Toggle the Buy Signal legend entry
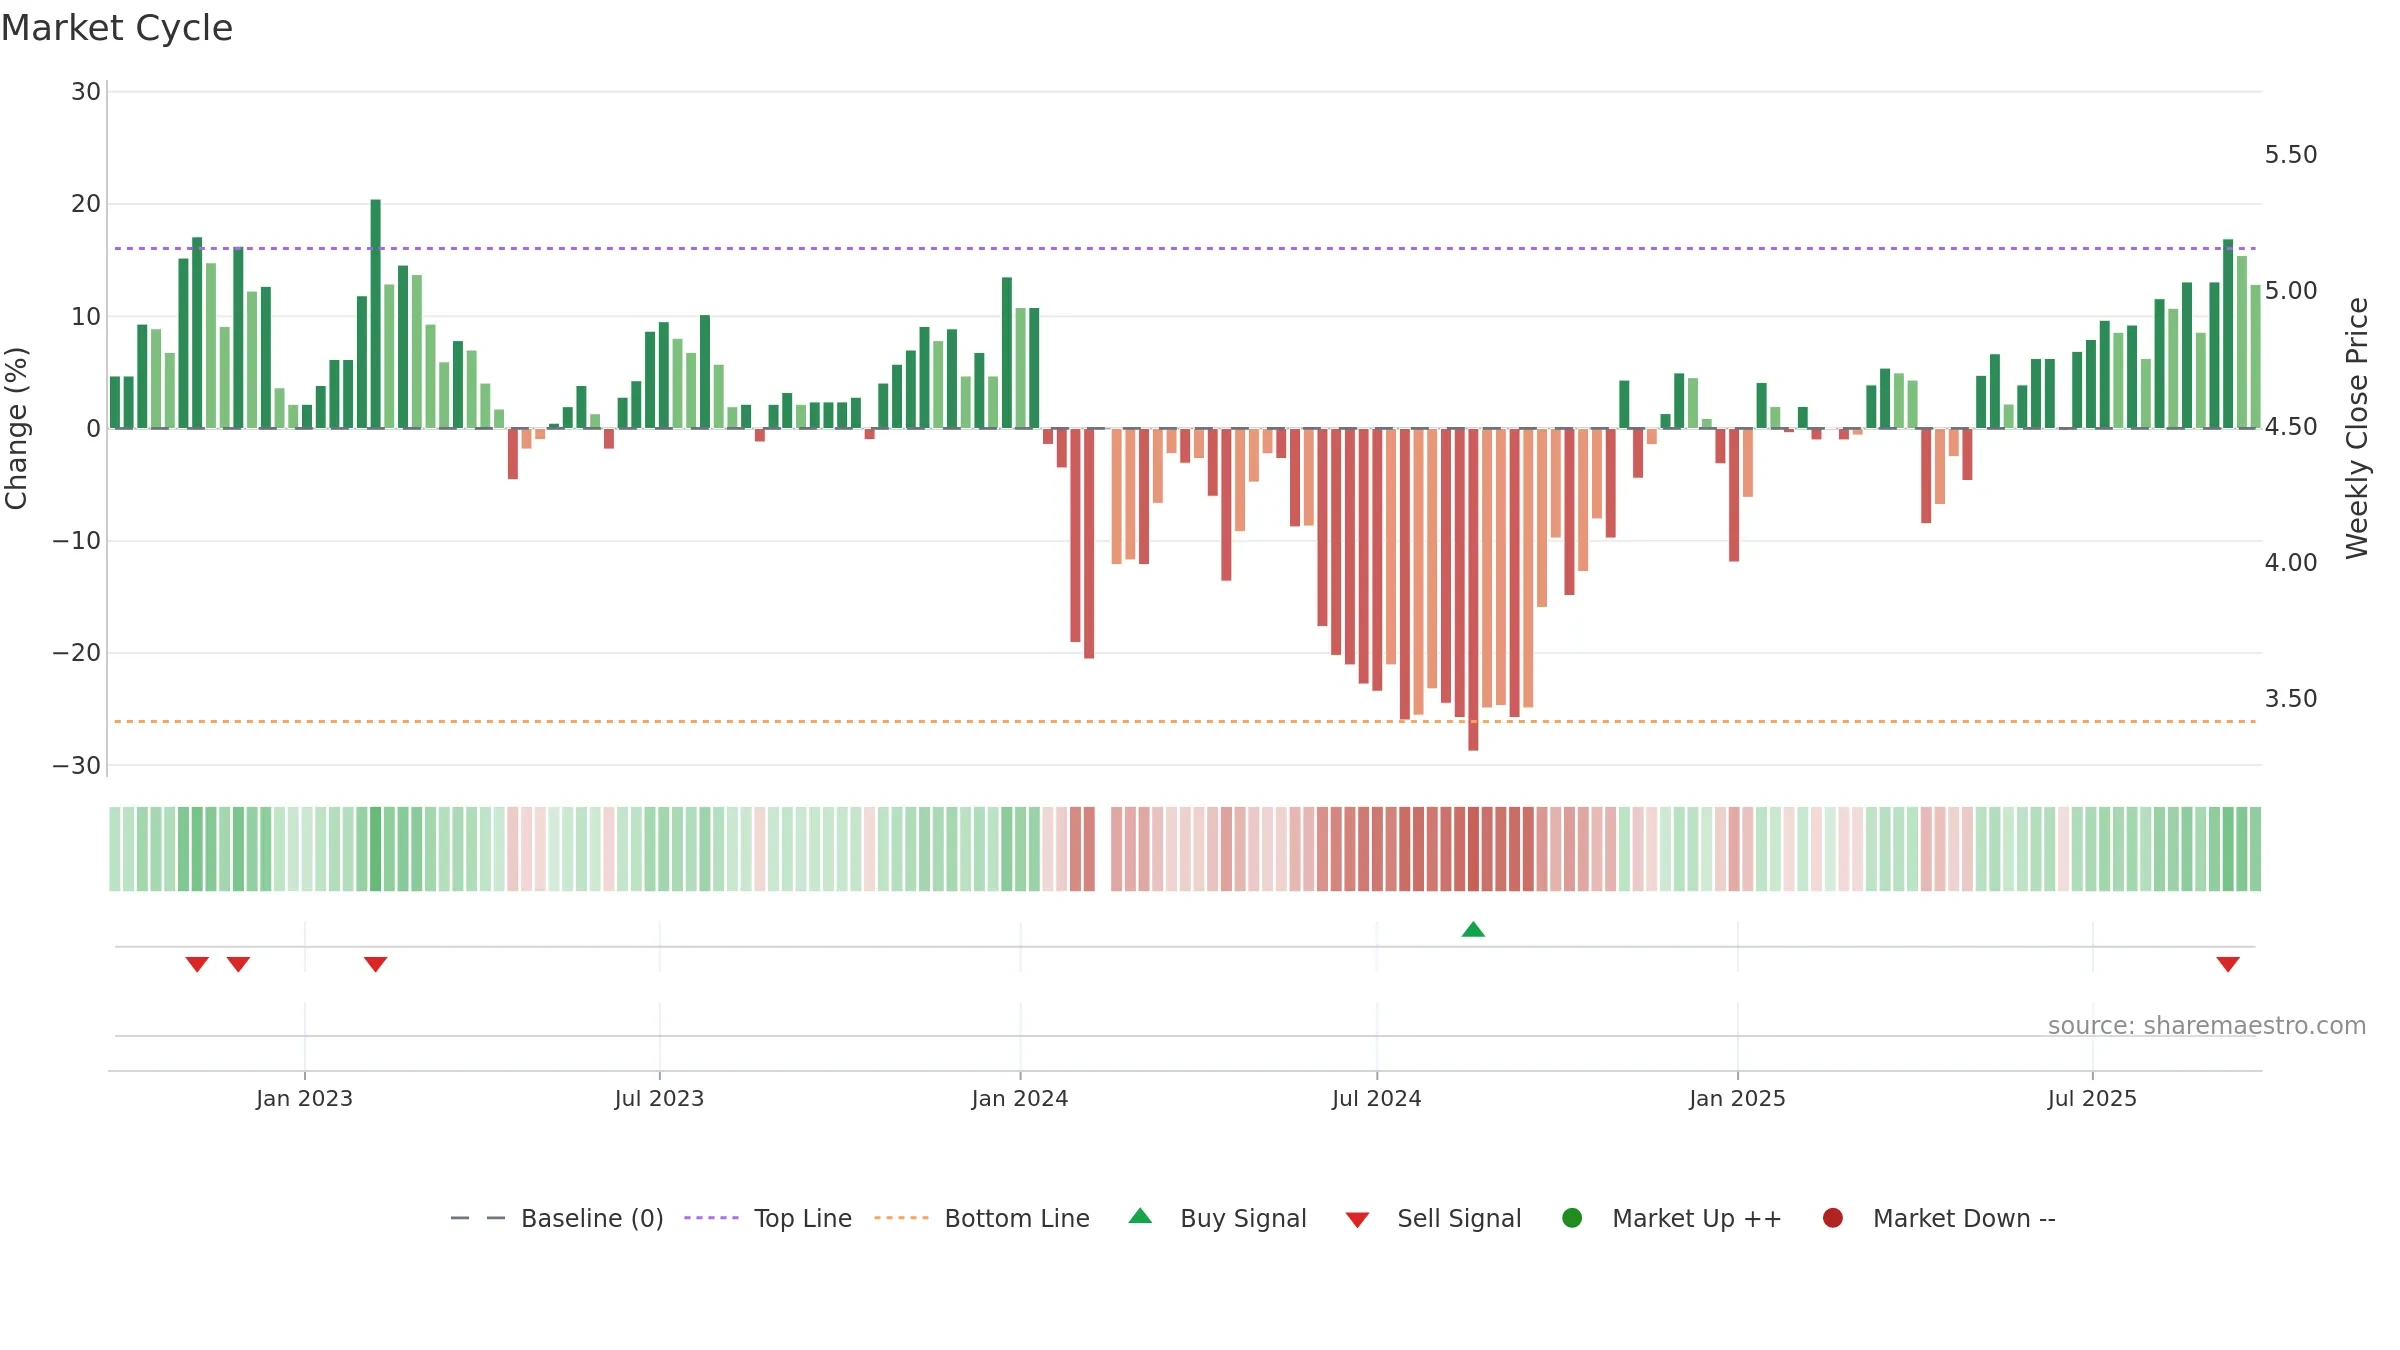The width and height of the screenshot is (2400, 1350). [x=1217, y=1218]
